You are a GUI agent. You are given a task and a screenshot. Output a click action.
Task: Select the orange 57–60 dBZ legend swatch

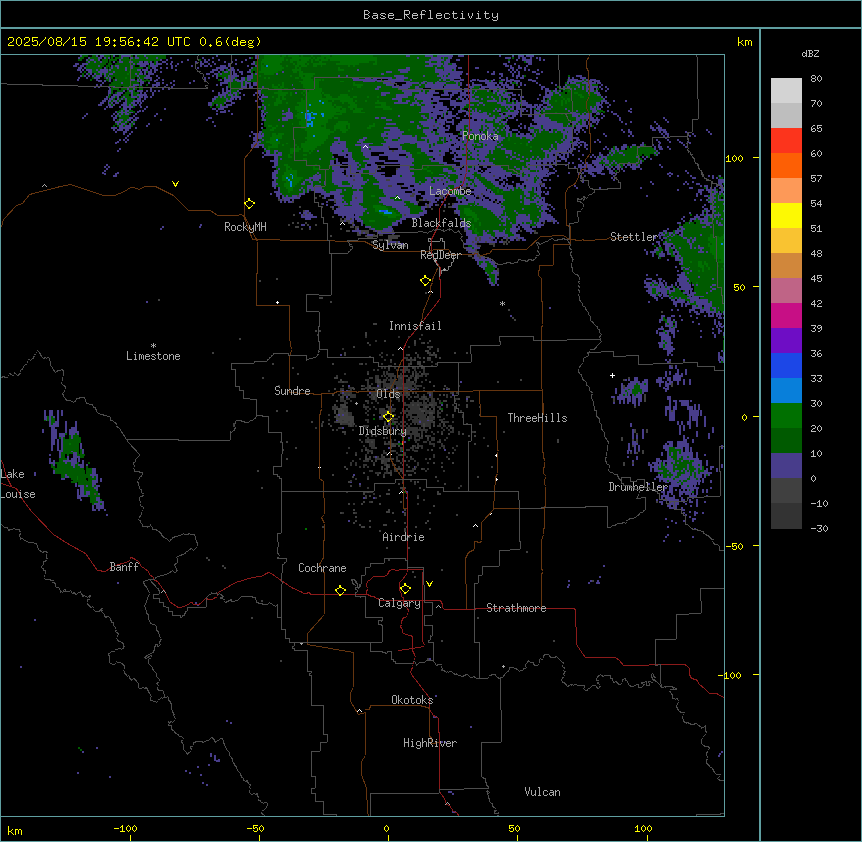click(x=786, y=165)
